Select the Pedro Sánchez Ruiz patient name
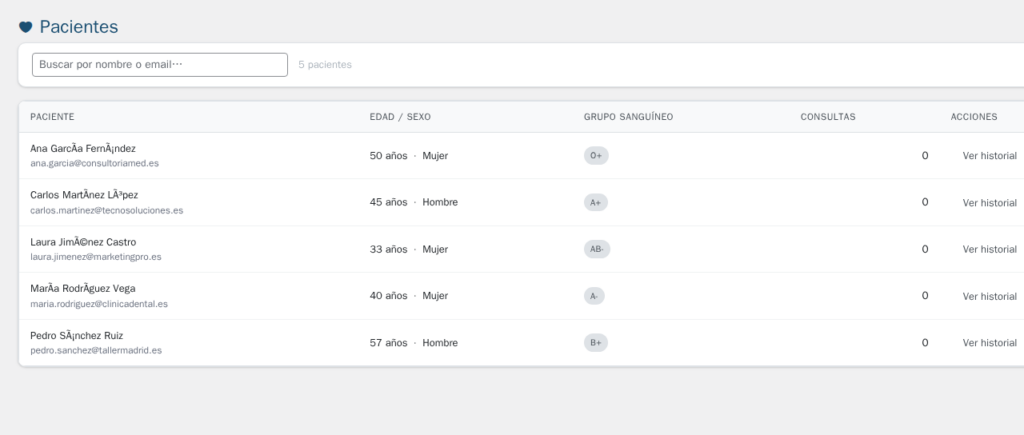 pyautogui.click(x=77, y=335)
